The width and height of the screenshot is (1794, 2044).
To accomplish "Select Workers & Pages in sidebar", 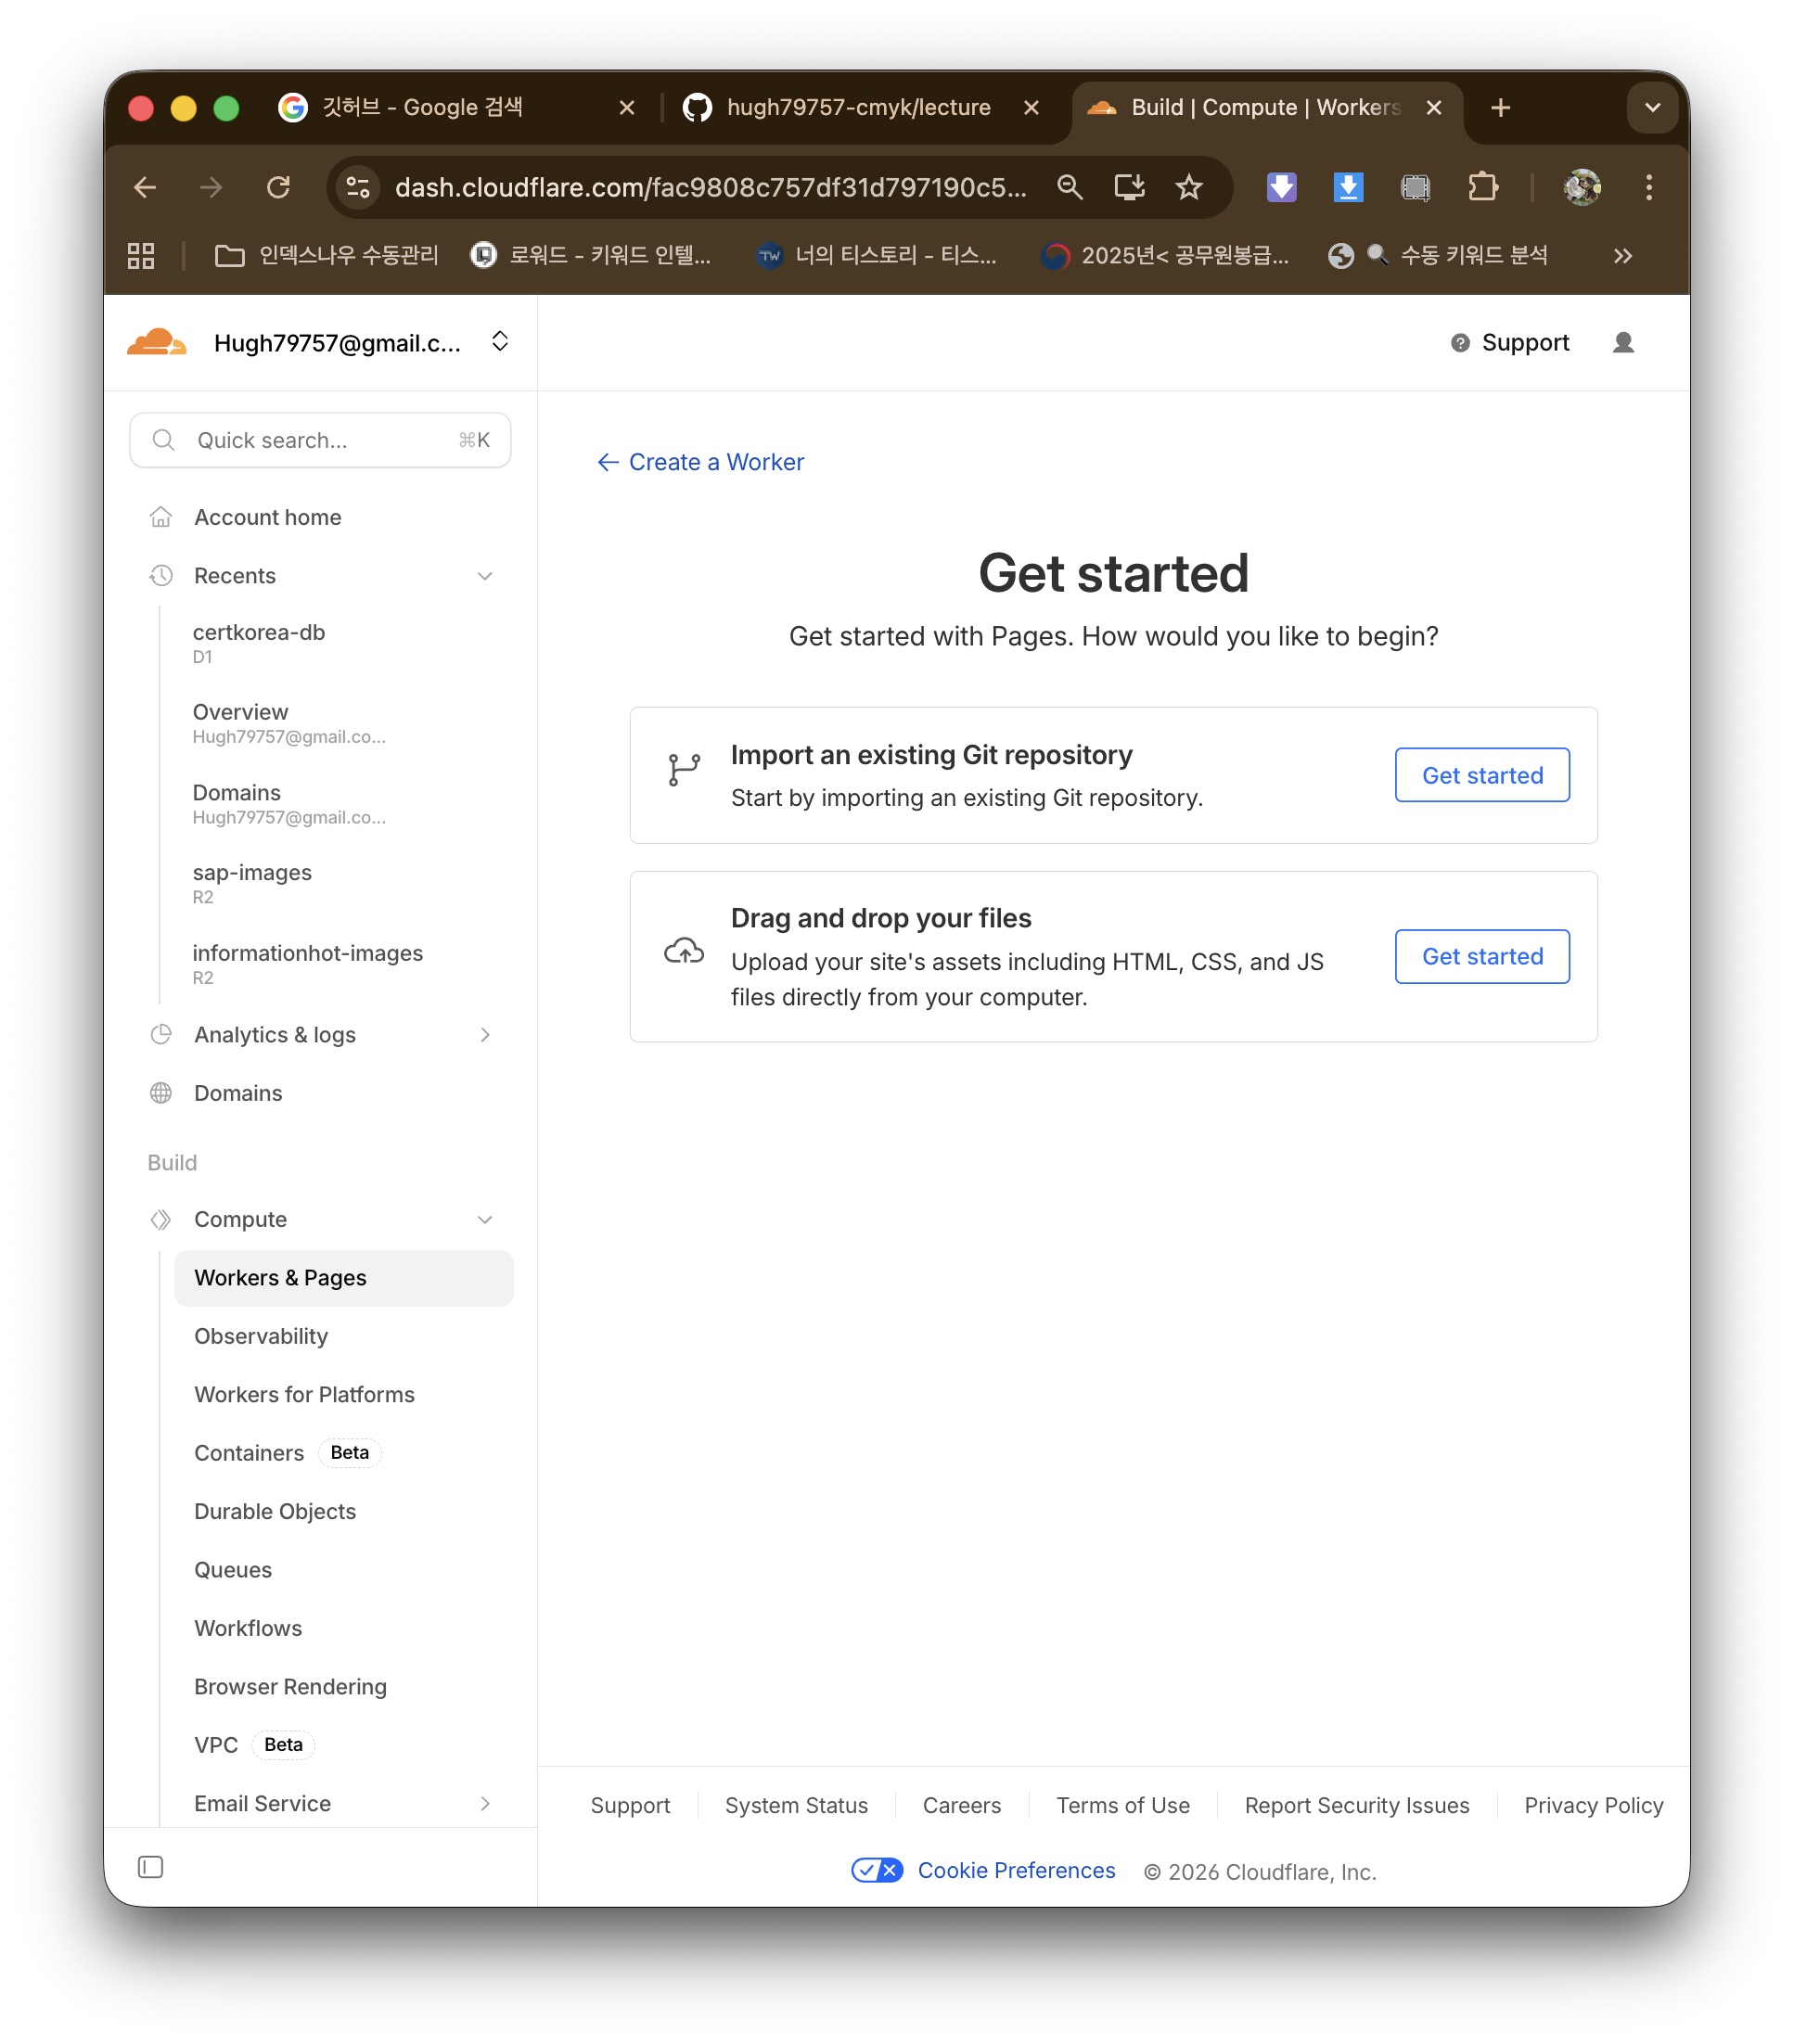I will point(343,1278).
